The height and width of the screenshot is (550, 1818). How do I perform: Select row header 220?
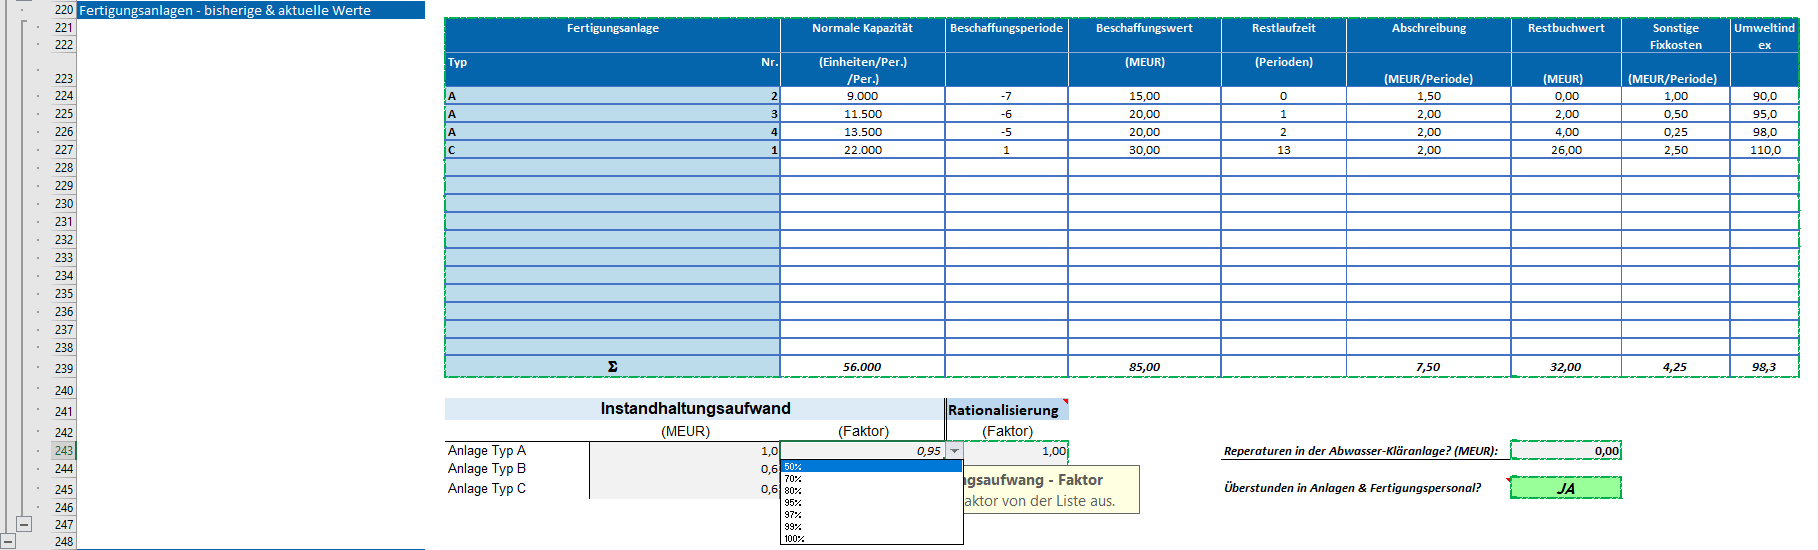[x=64, y=10]
